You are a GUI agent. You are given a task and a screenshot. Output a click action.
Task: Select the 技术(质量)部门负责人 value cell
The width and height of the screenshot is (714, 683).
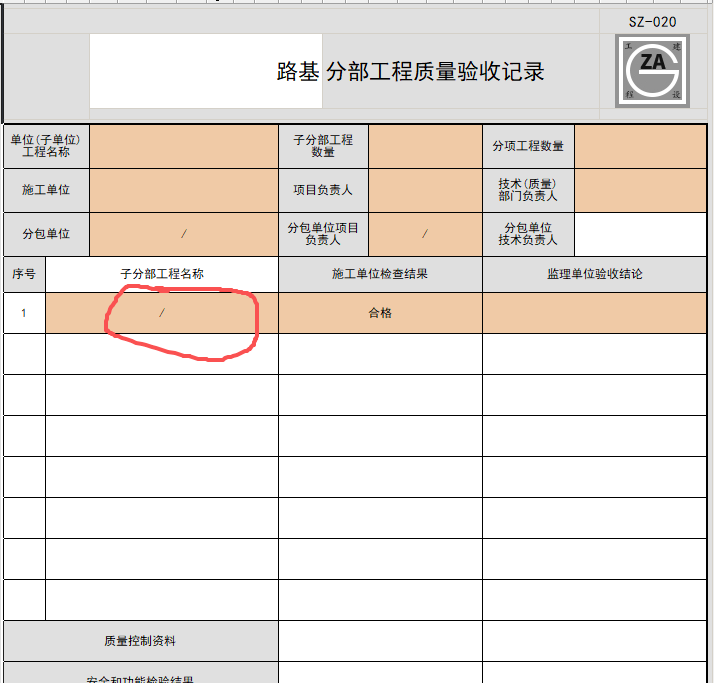[x=640, y=190]
